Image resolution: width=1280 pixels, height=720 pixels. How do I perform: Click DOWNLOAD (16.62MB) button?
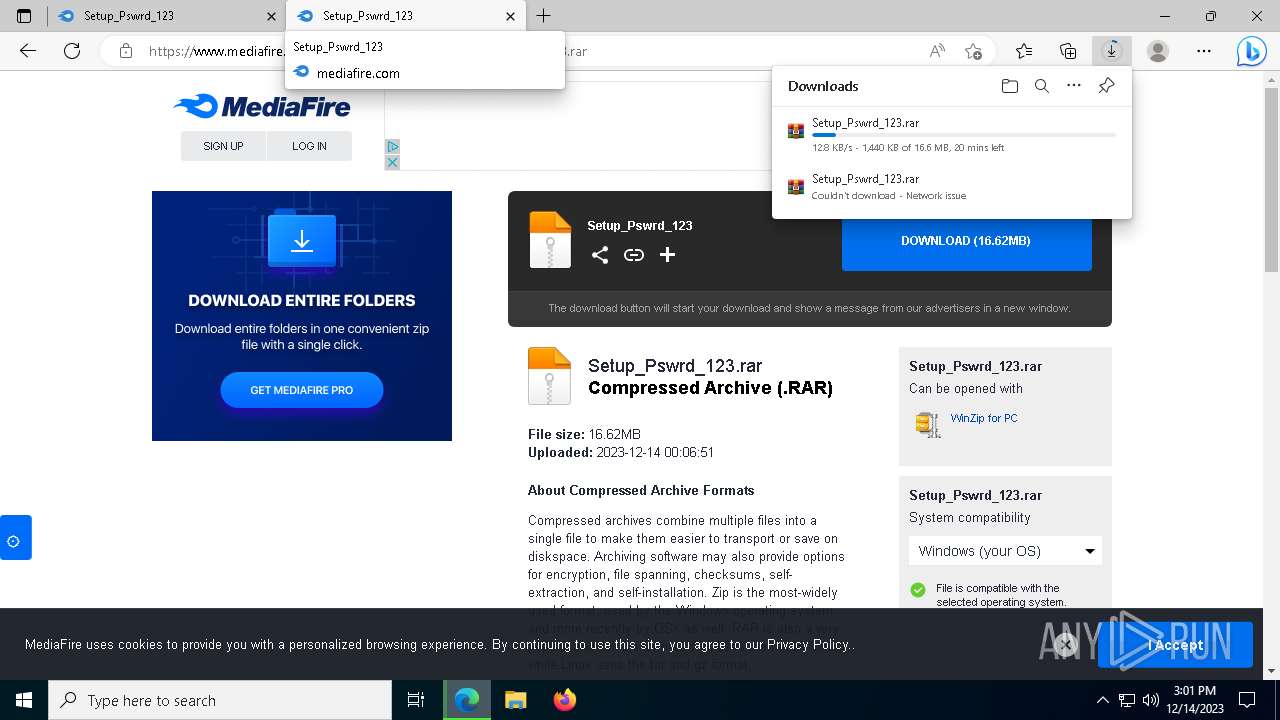pyautogui.click(x=966, y=241)
